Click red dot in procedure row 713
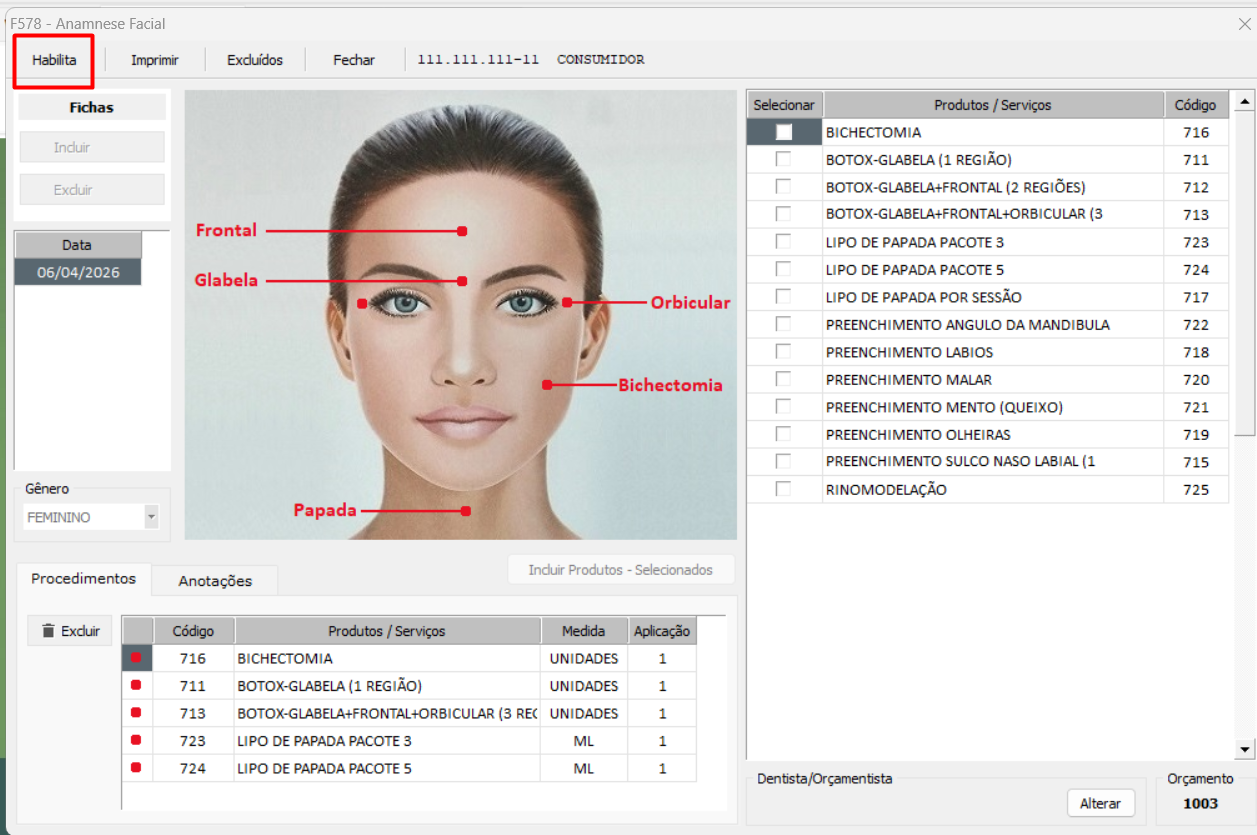The width and height of the screenshot is (1257, 835). click(x=136, y=713)
